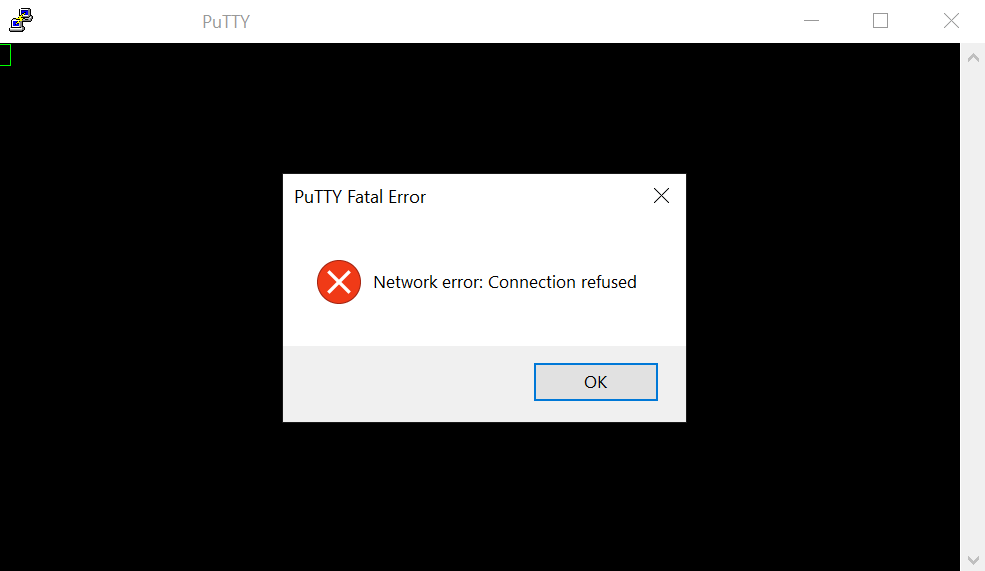Confirm the error with the OK button

click(596, 382)
